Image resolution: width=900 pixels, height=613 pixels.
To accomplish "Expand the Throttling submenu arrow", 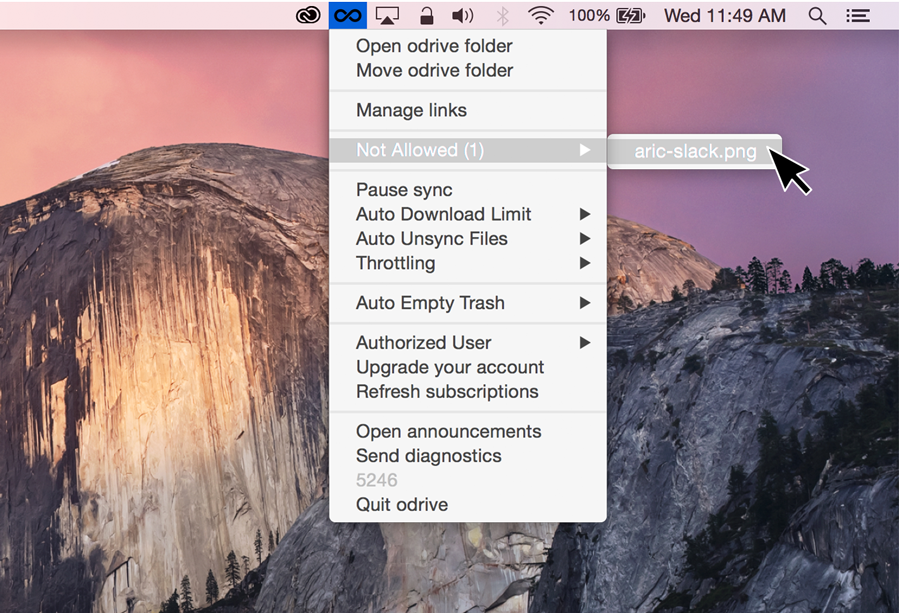I will click(585, 263).
